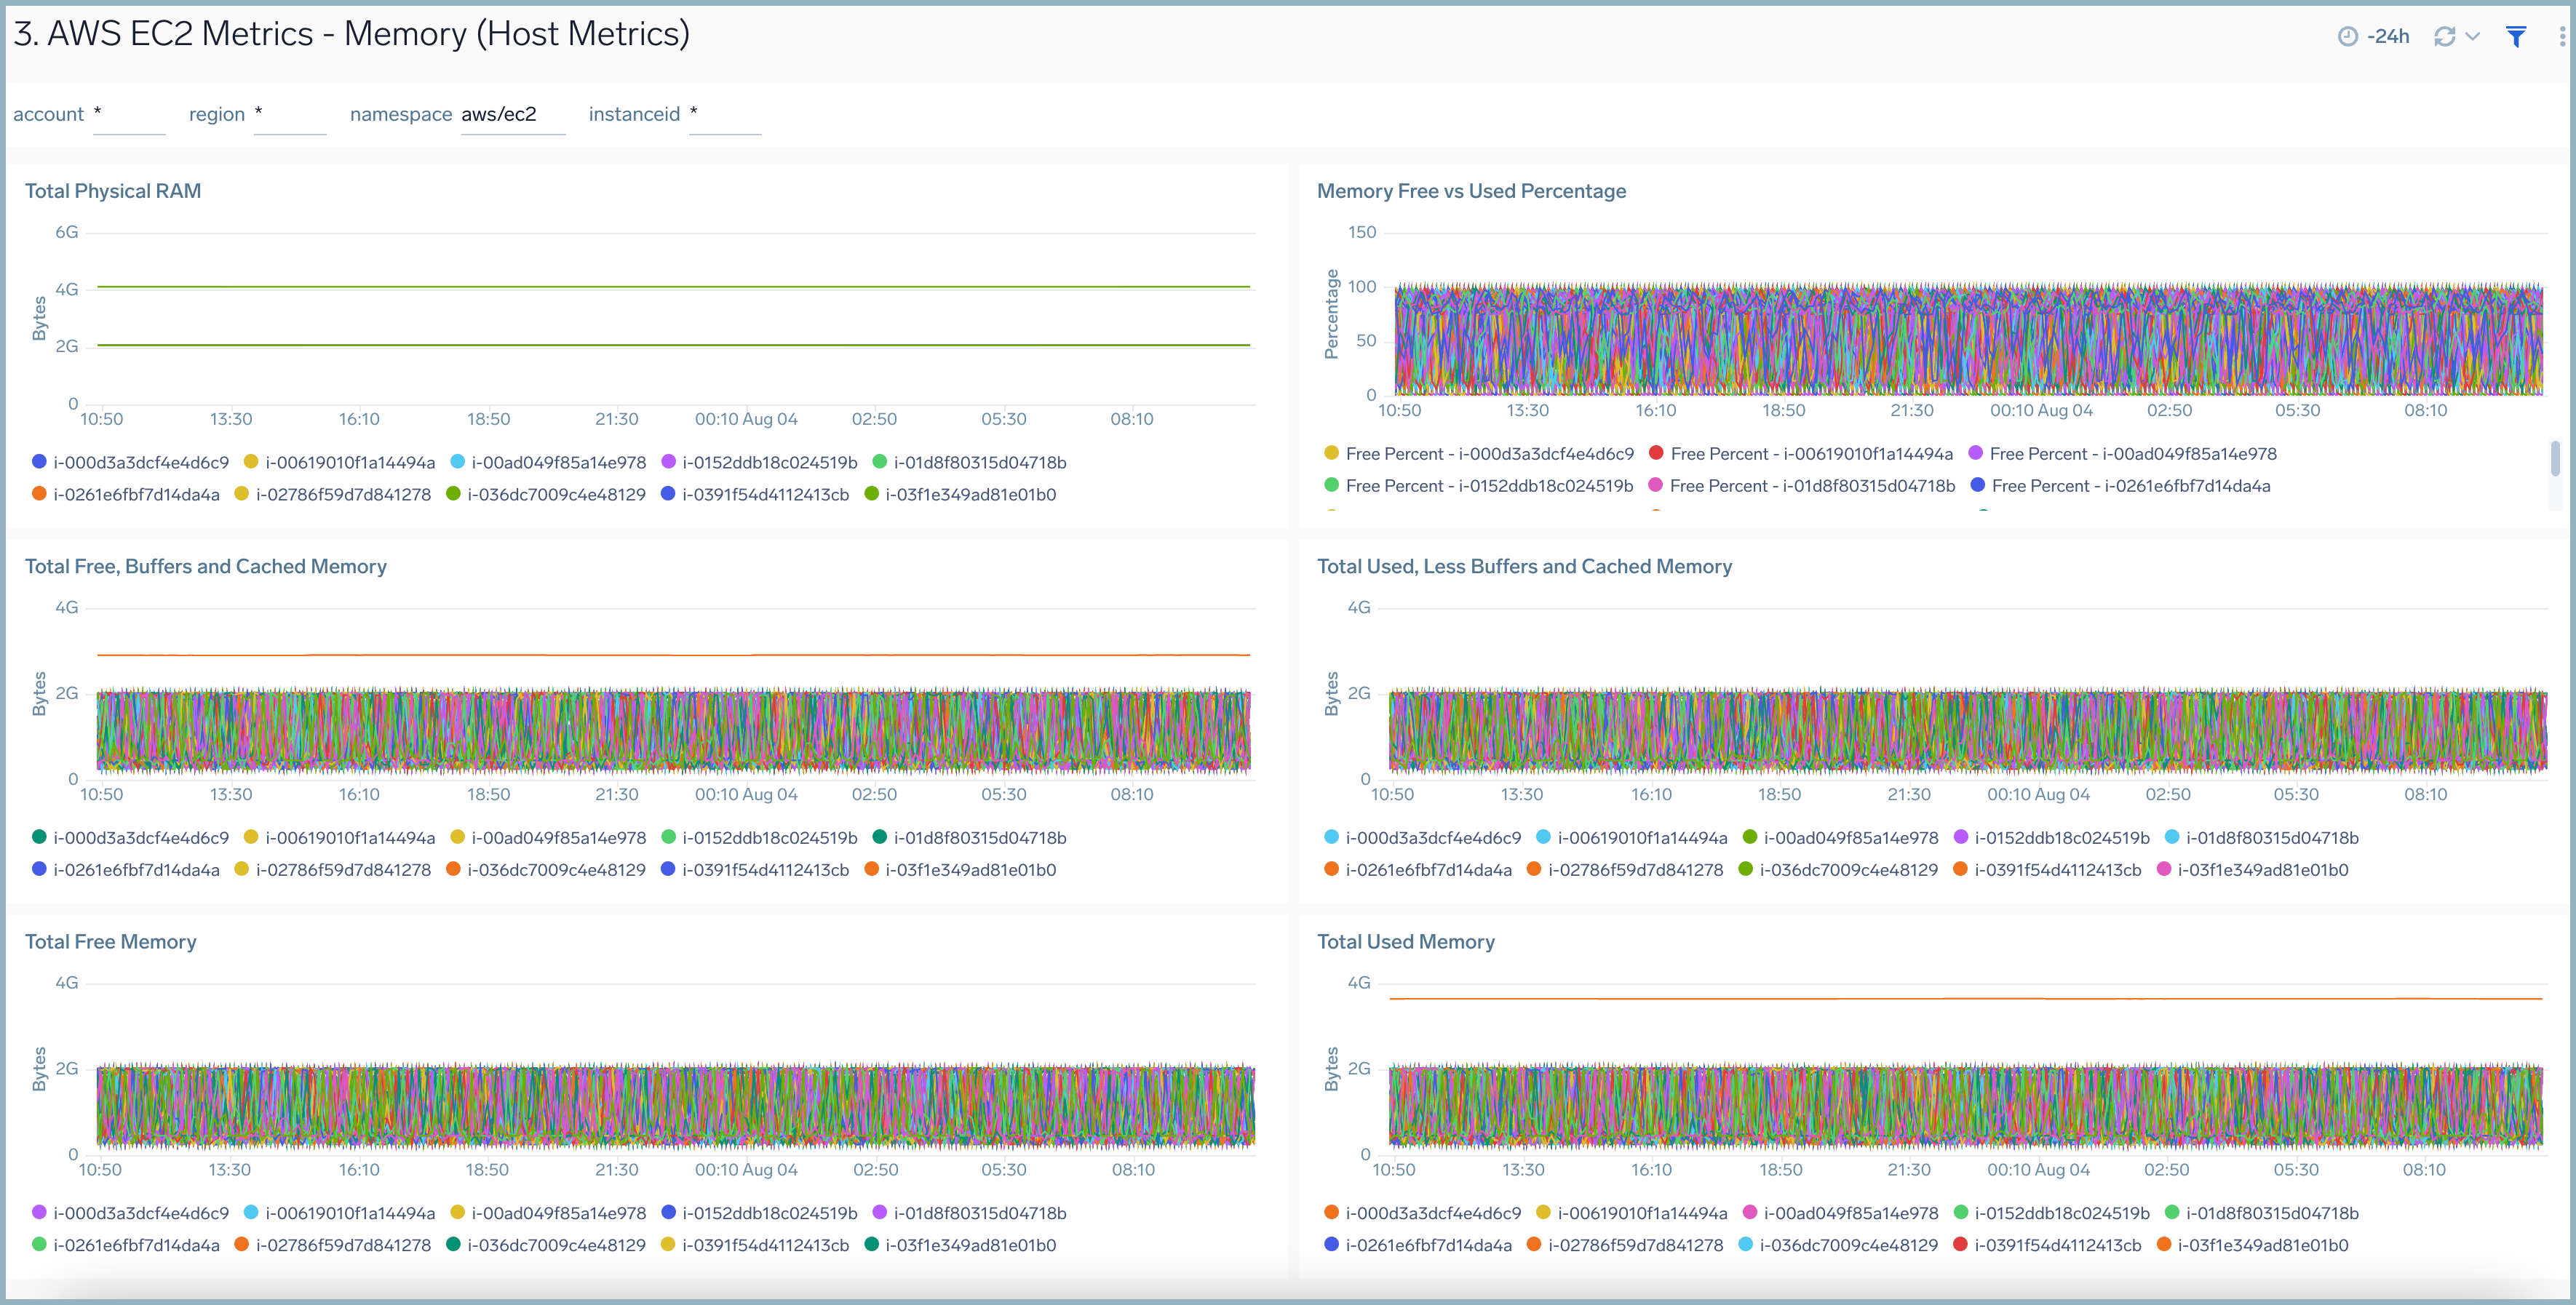
Task: Click the dashboard title 3. AWS EC2 Metrics
Action: (x=350, y=33)
